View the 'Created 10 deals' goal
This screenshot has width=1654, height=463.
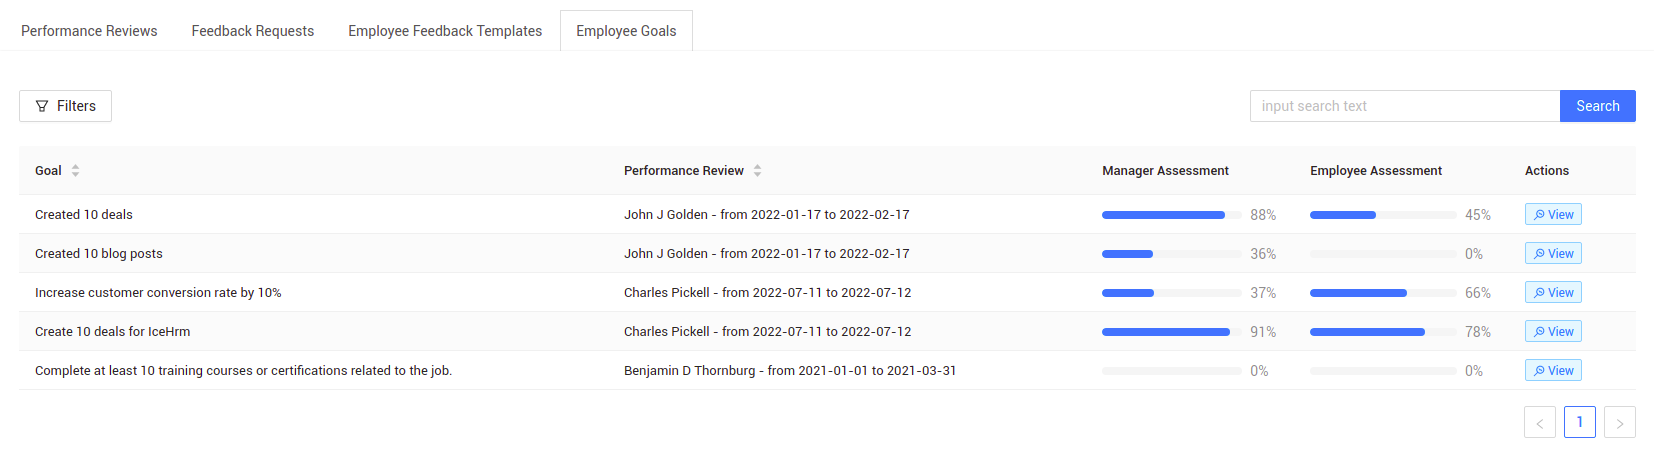[1553, 215]
